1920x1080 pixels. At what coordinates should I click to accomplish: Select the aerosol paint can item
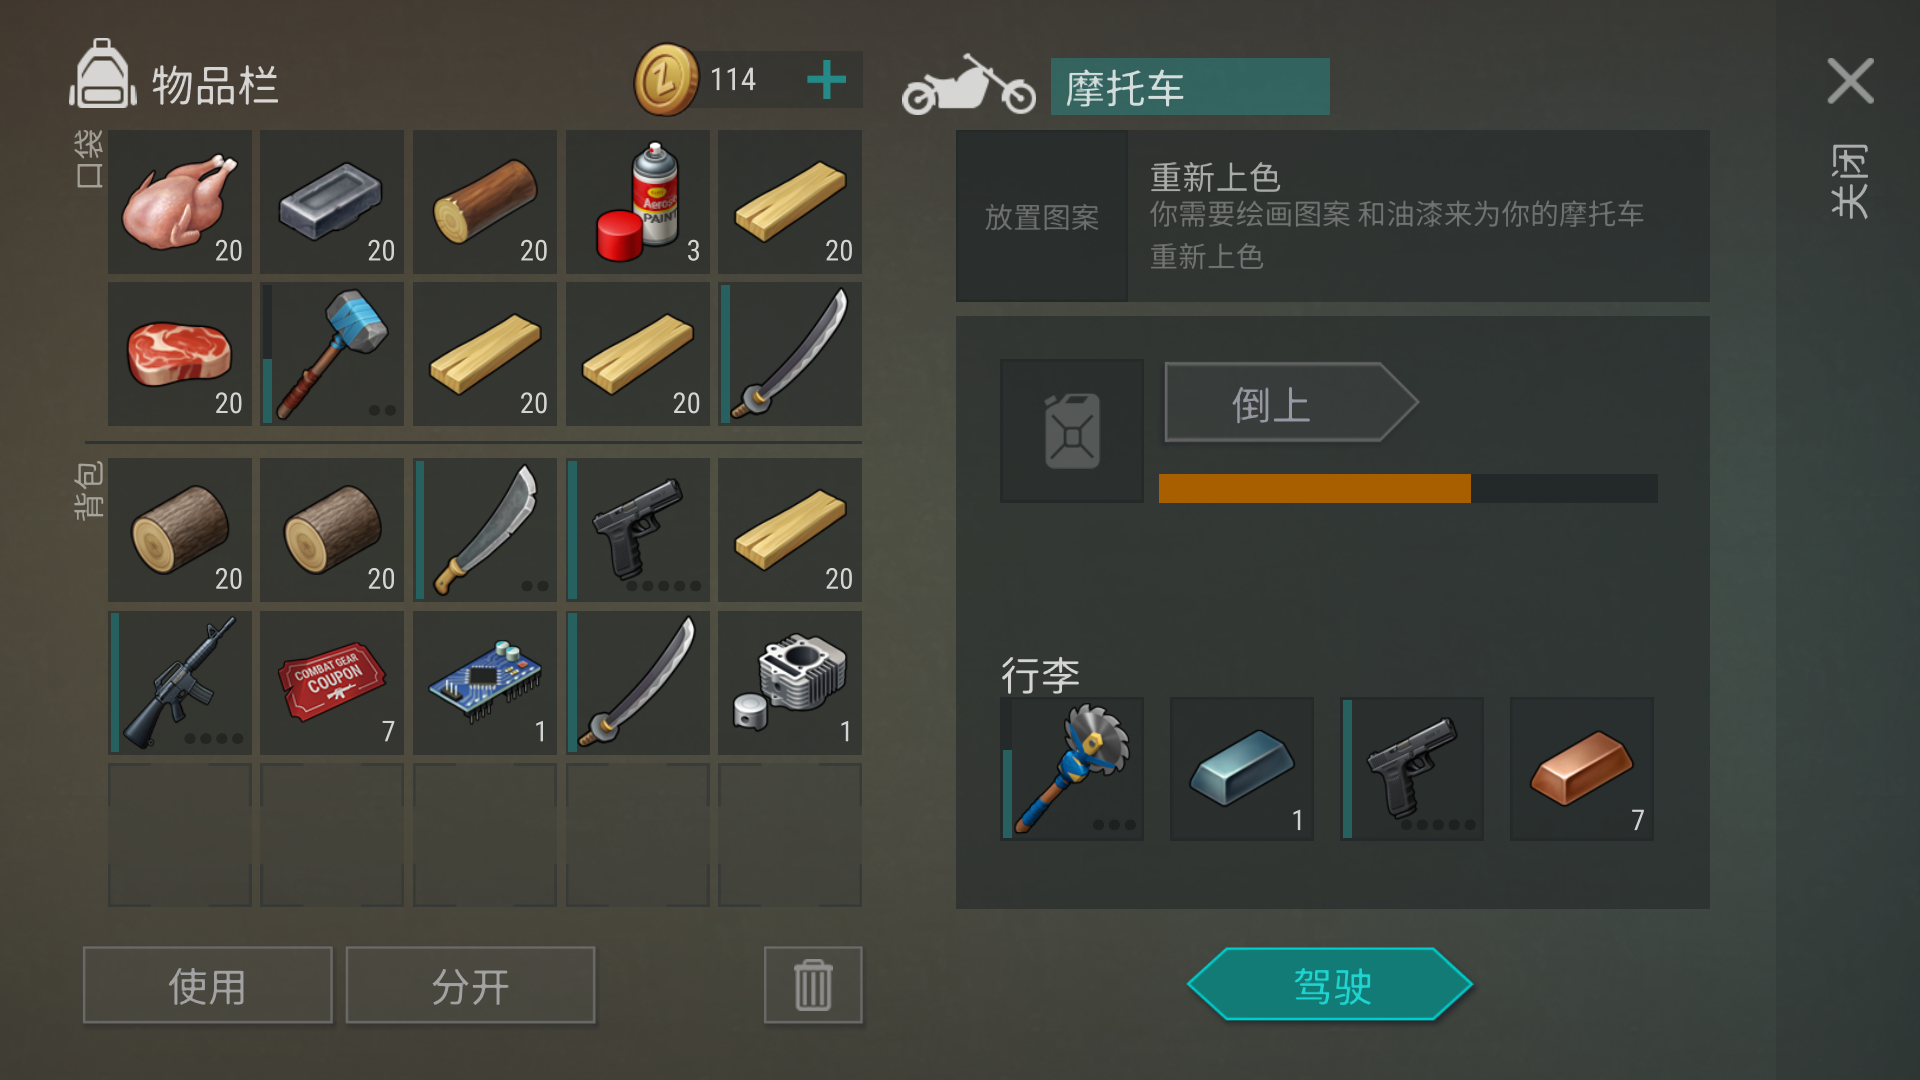click(638, 202)
